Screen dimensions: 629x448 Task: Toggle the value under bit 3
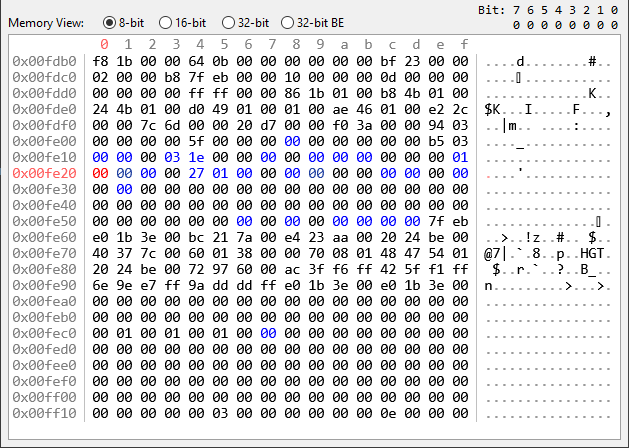572,25
